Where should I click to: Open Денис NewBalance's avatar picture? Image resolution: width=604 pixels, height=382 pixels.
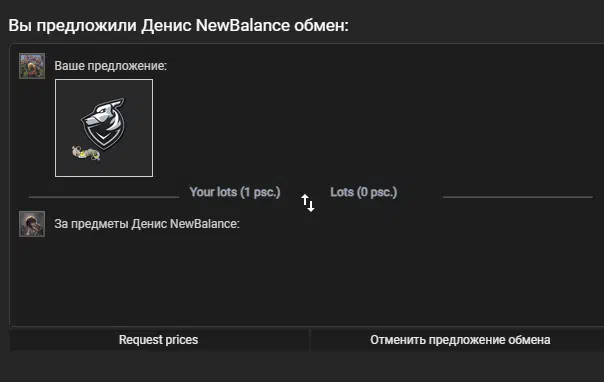click(32, 224)
